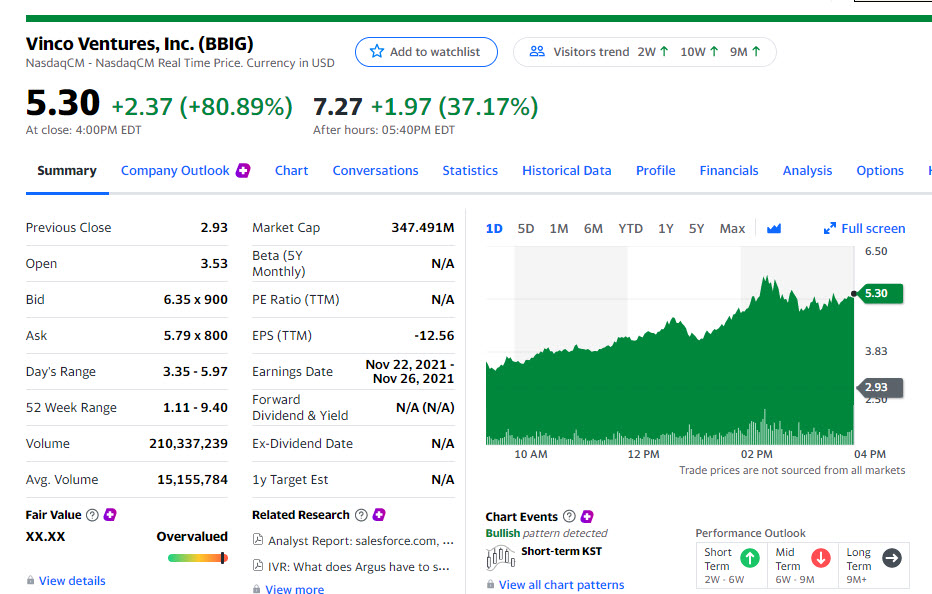
Task: Select the Max chart range
Action: (x=732, y=228)
